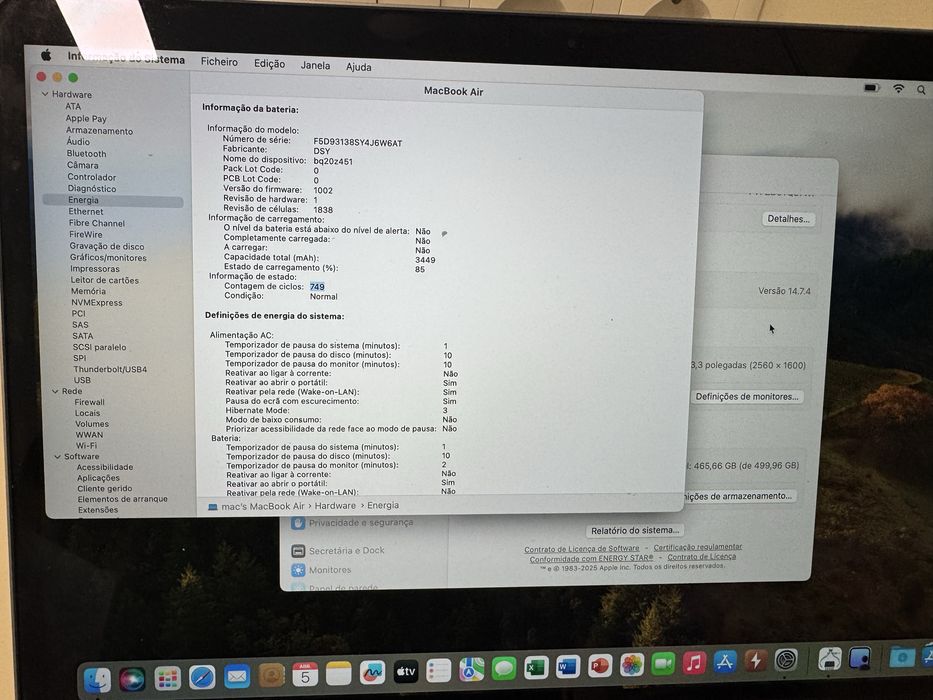The width and height of the screenshot is (933, 700).
Task: Open FaceTime app in the Dock
Action: (x=663, y=663)
